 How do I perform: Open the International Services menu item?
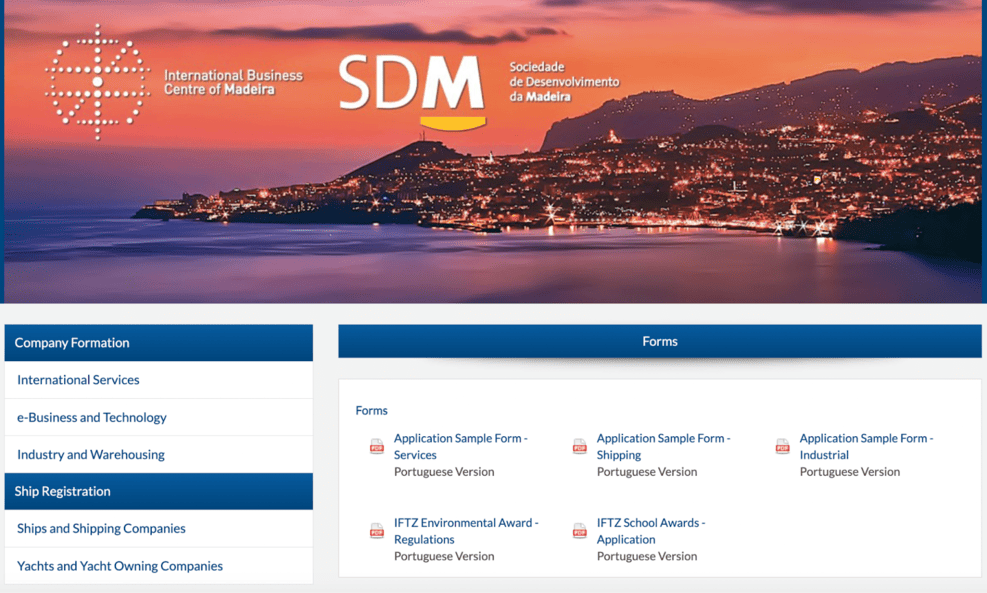point(78,380)
